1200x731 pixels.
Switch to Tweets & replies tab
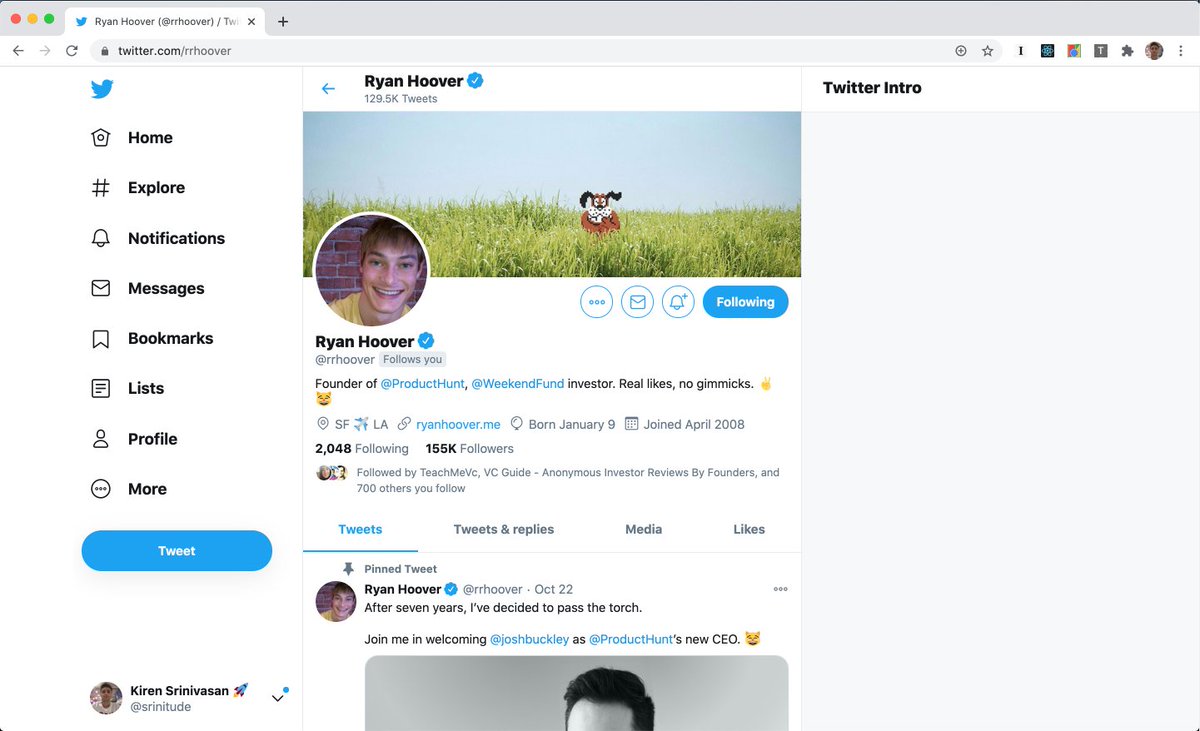click(504, 529)
